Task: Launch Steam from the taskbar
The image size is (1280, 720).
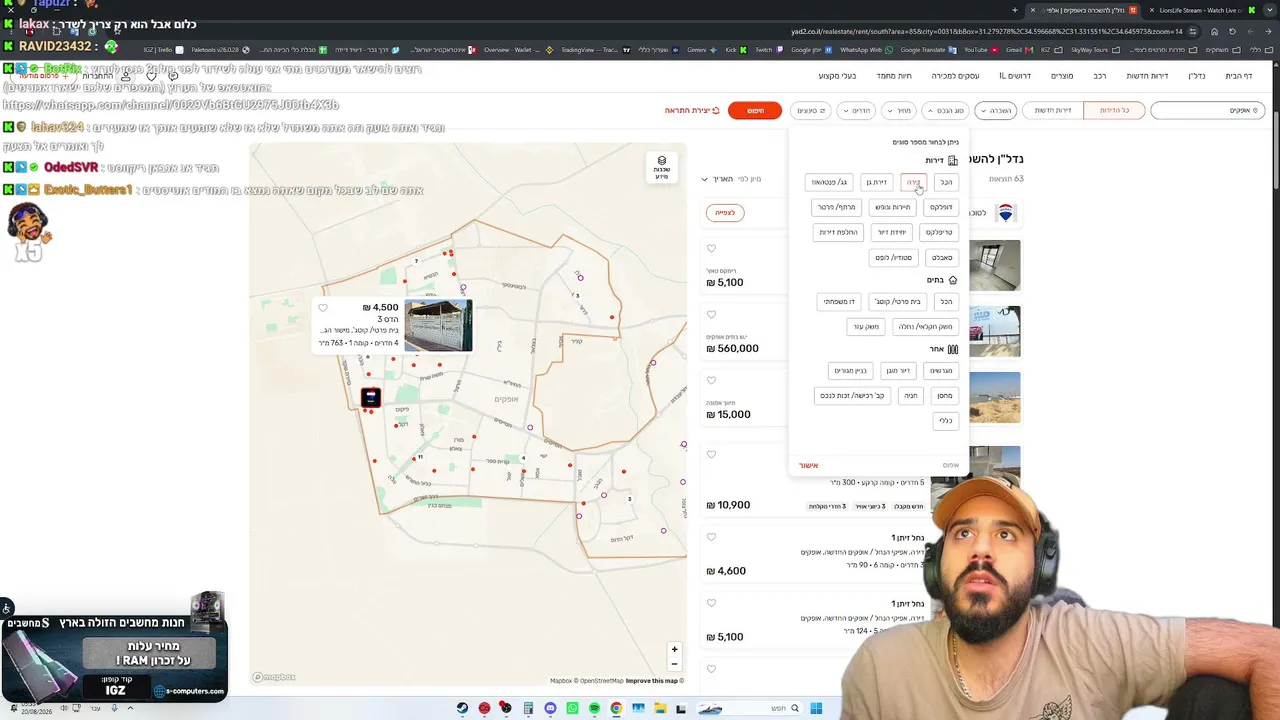Action: tap(462, 709)
